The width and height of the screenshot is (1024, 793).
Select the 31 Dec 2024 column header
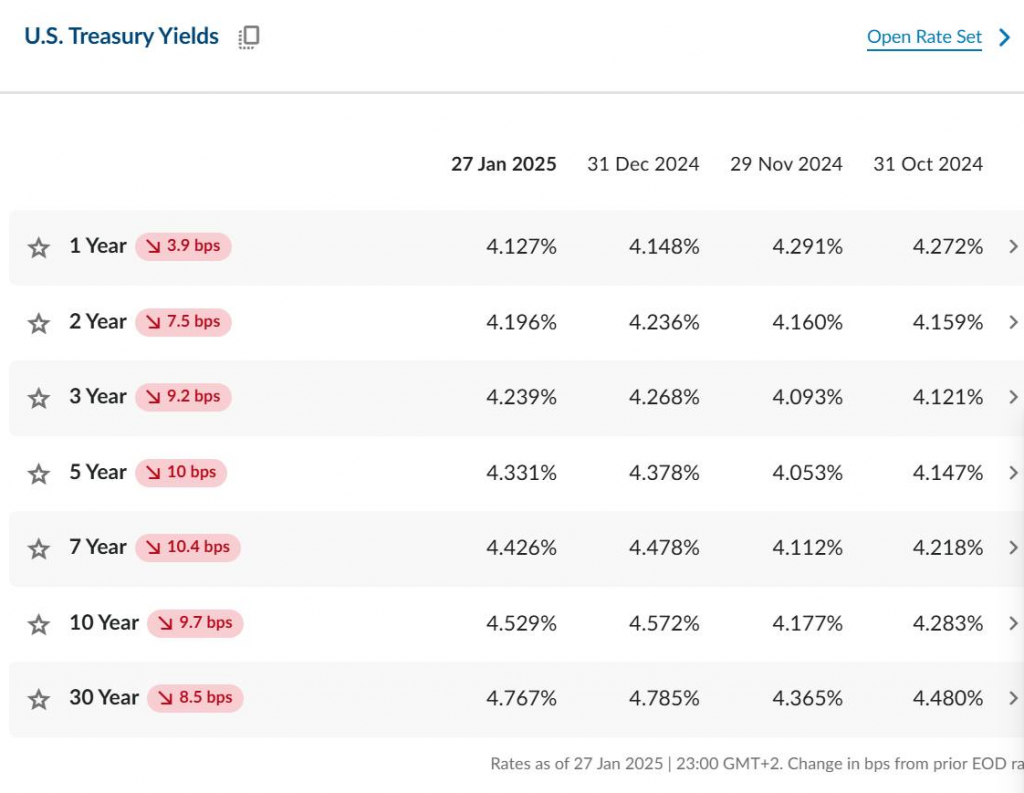coord(643,164)
